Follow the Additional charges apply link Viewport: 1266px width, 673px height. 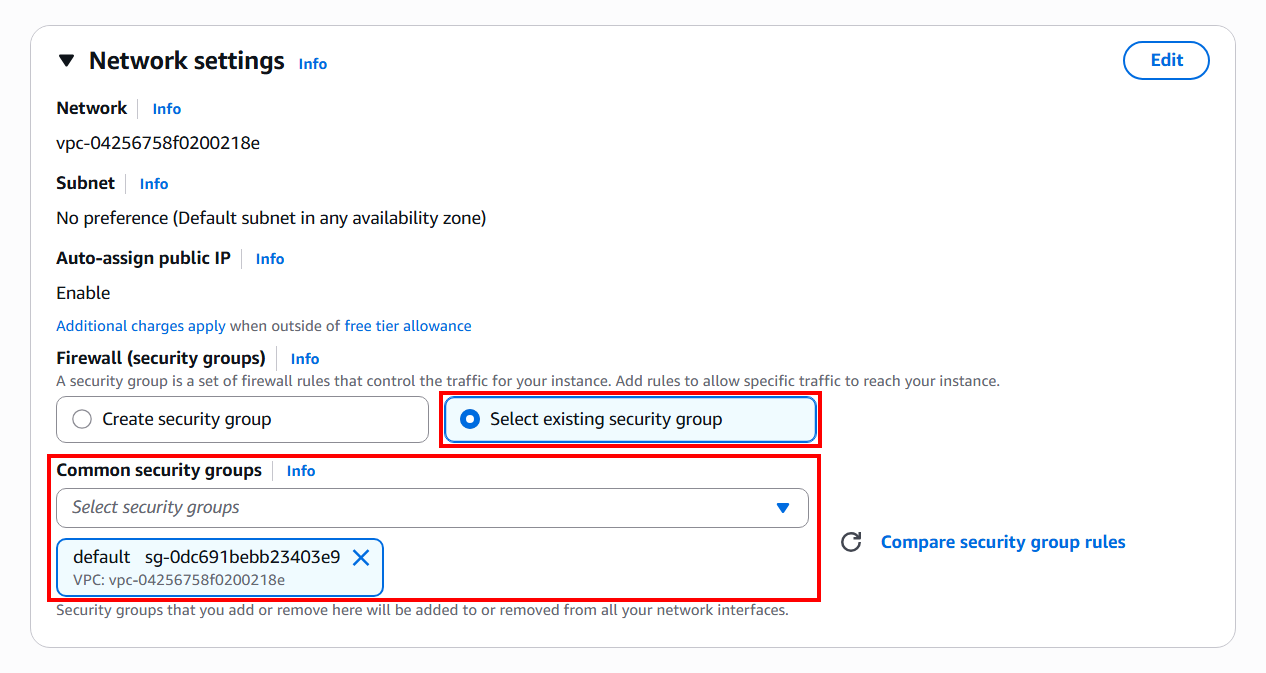pyautogui.click(x=141, y=326)
